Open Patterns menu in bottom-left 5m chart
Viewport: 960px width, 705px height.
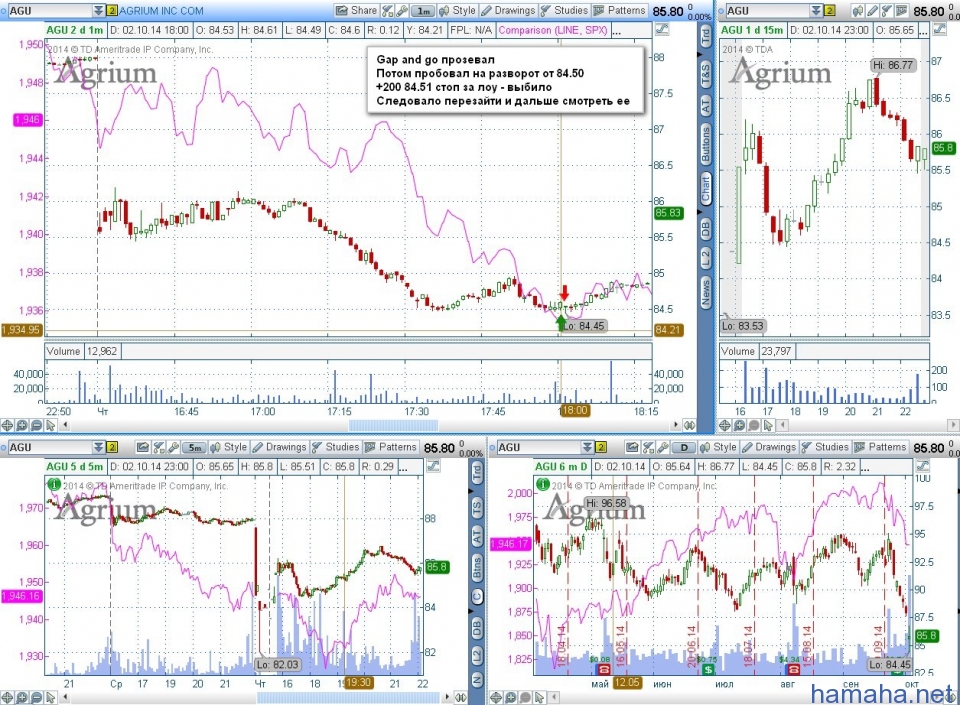391,447
